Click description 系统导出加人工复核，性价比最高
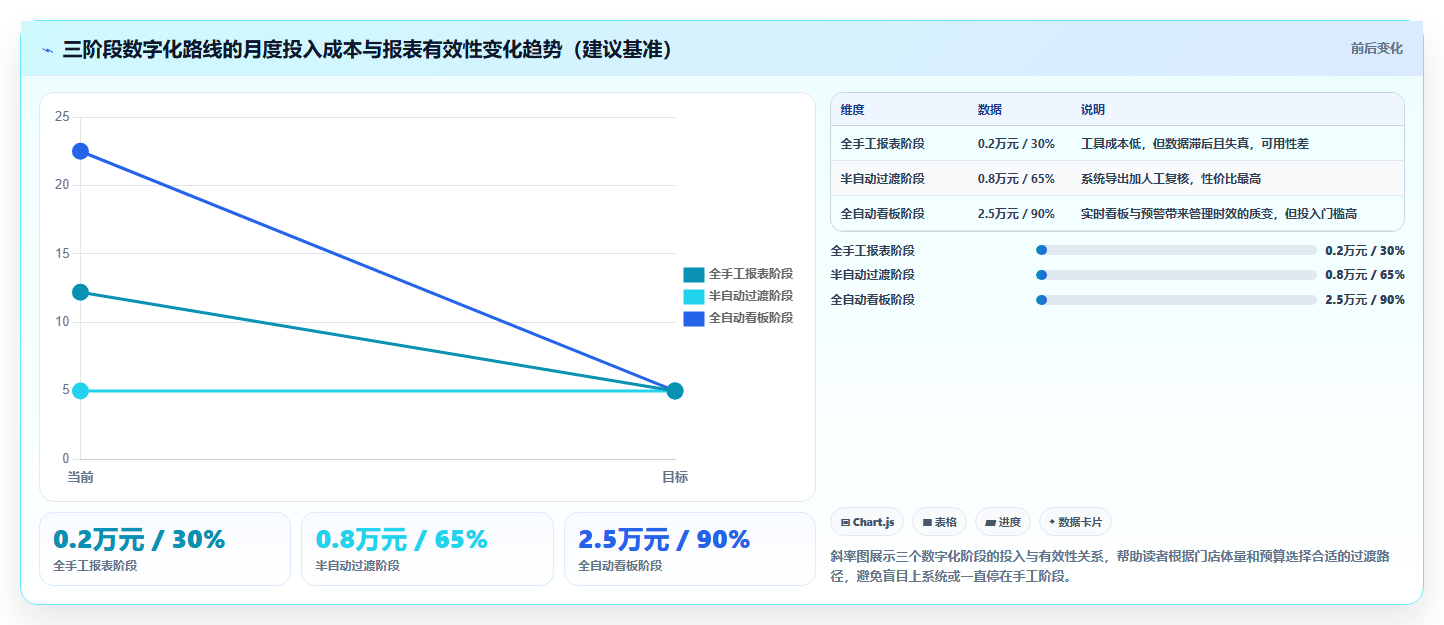1444x625 pixels. pyautogui.click(x=1171, y=179)
